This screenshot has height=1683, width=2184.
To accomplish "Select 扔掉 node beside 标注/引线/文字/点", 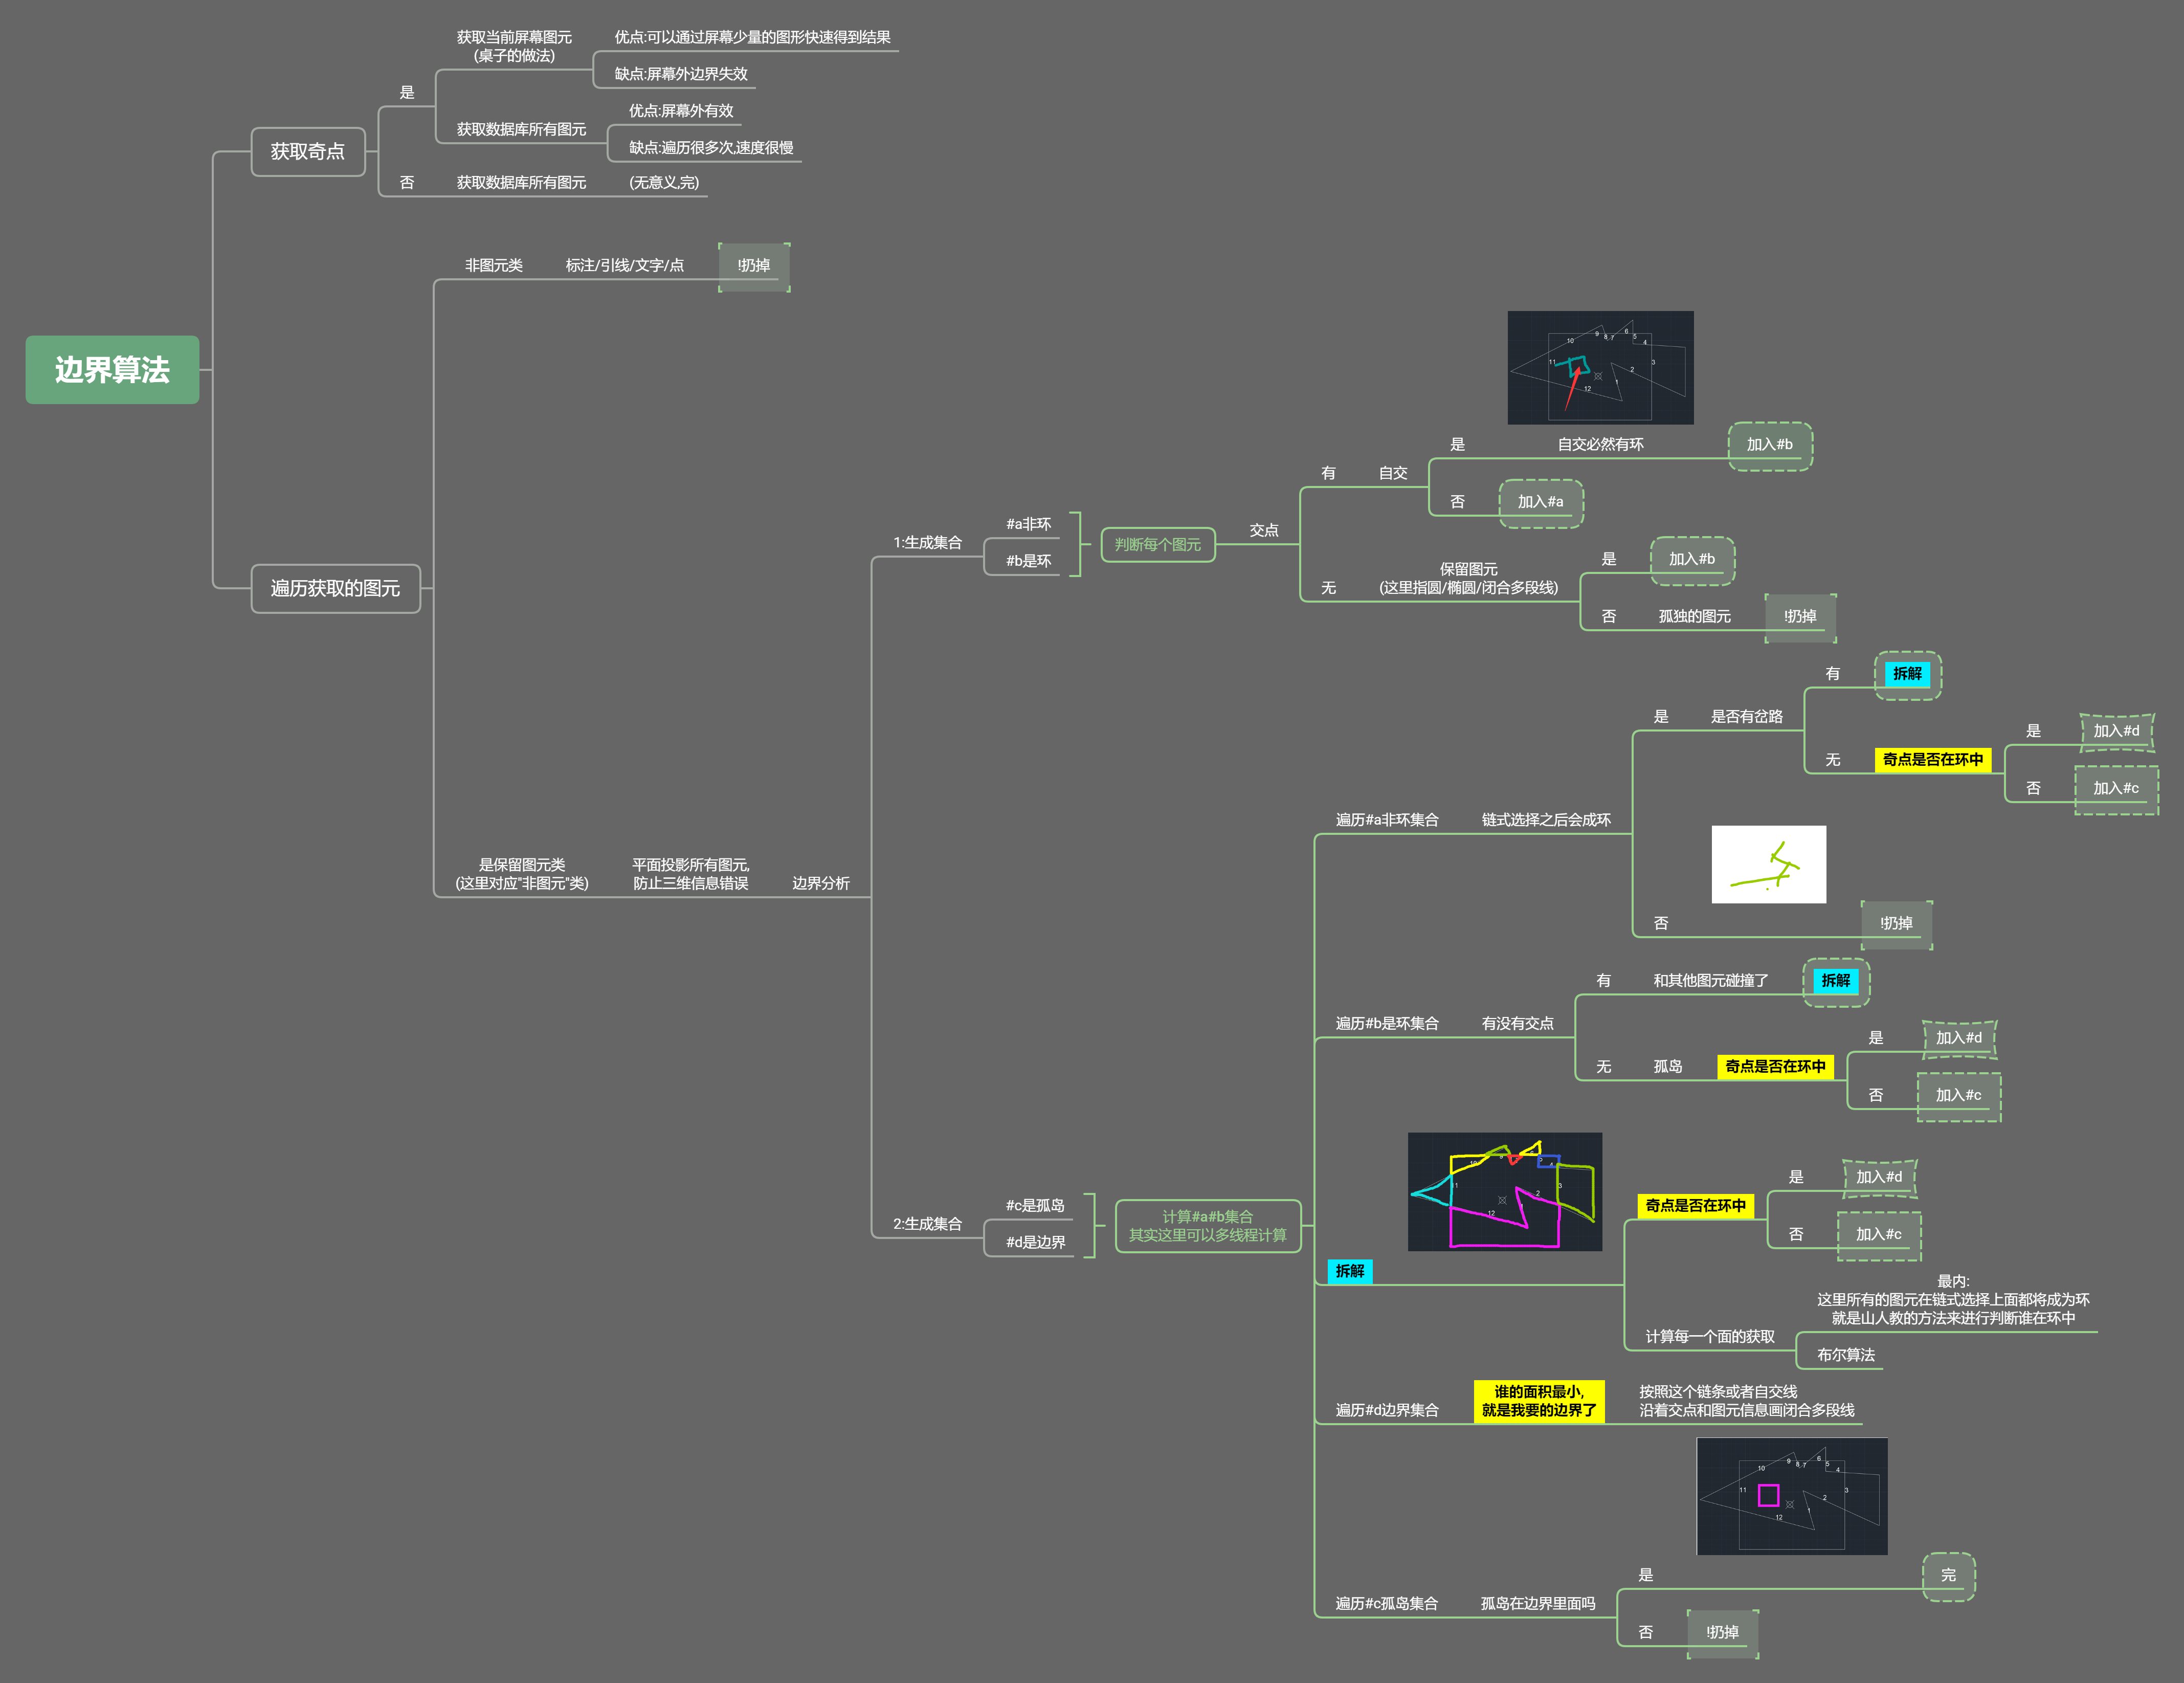I will 754,266.
